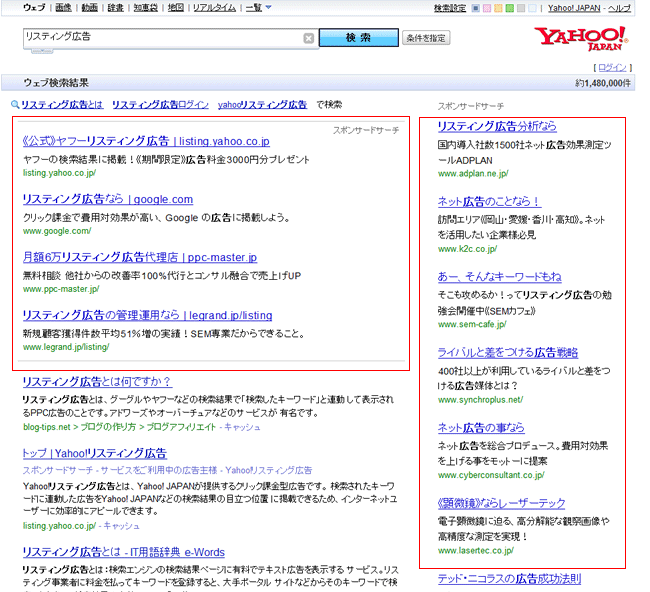
Task: Open the ネット広告のことなら！ sidebar ad
Action: click(489, 202)
